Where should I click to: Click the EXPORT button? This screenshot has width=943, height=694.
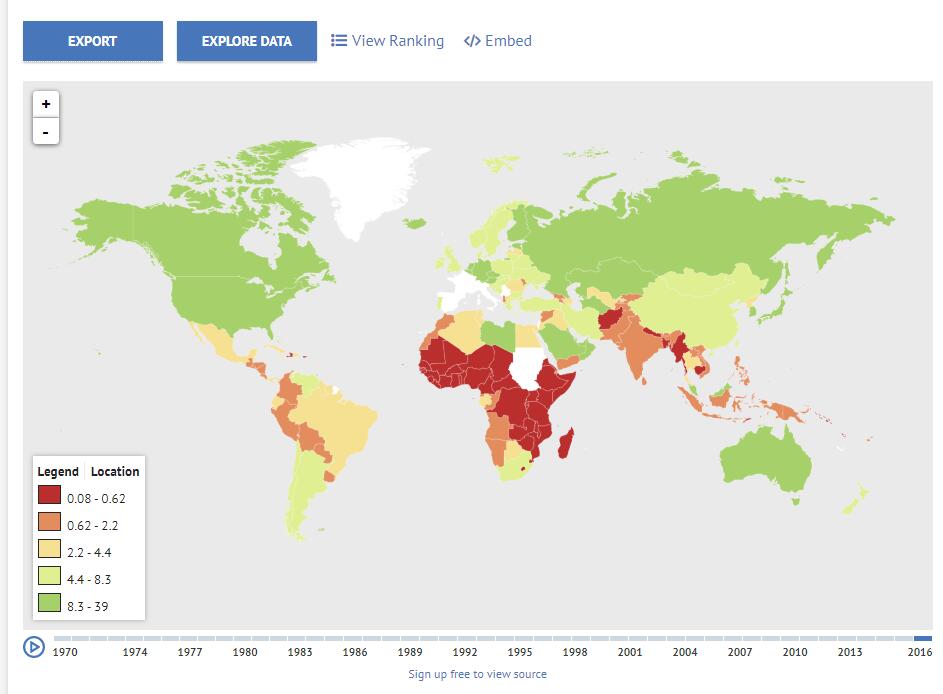tap(93, 41)
